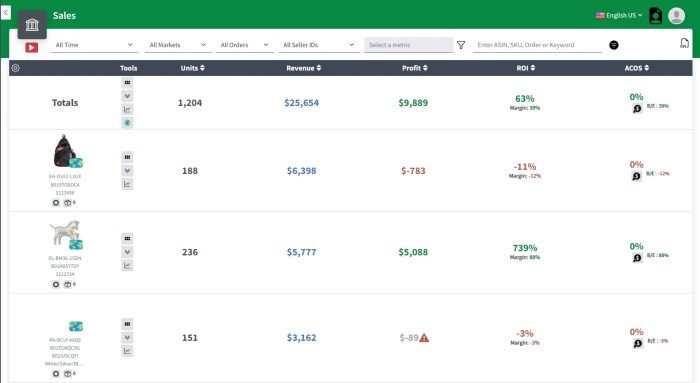Click the holographic unicorn product thumbnail

point(65,233)
